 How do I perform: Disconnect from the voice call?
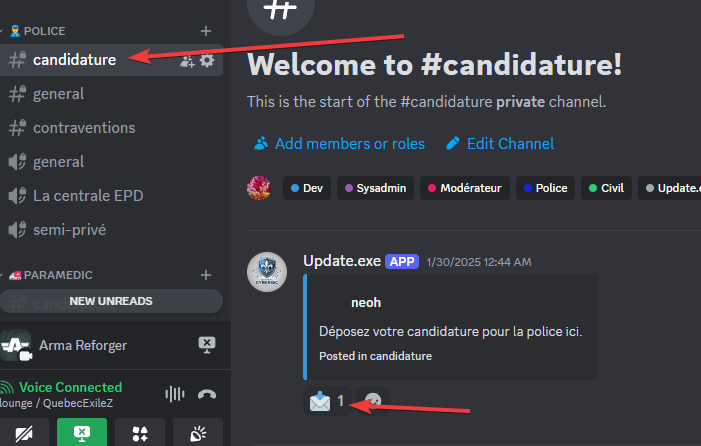[x=207, y=394]
